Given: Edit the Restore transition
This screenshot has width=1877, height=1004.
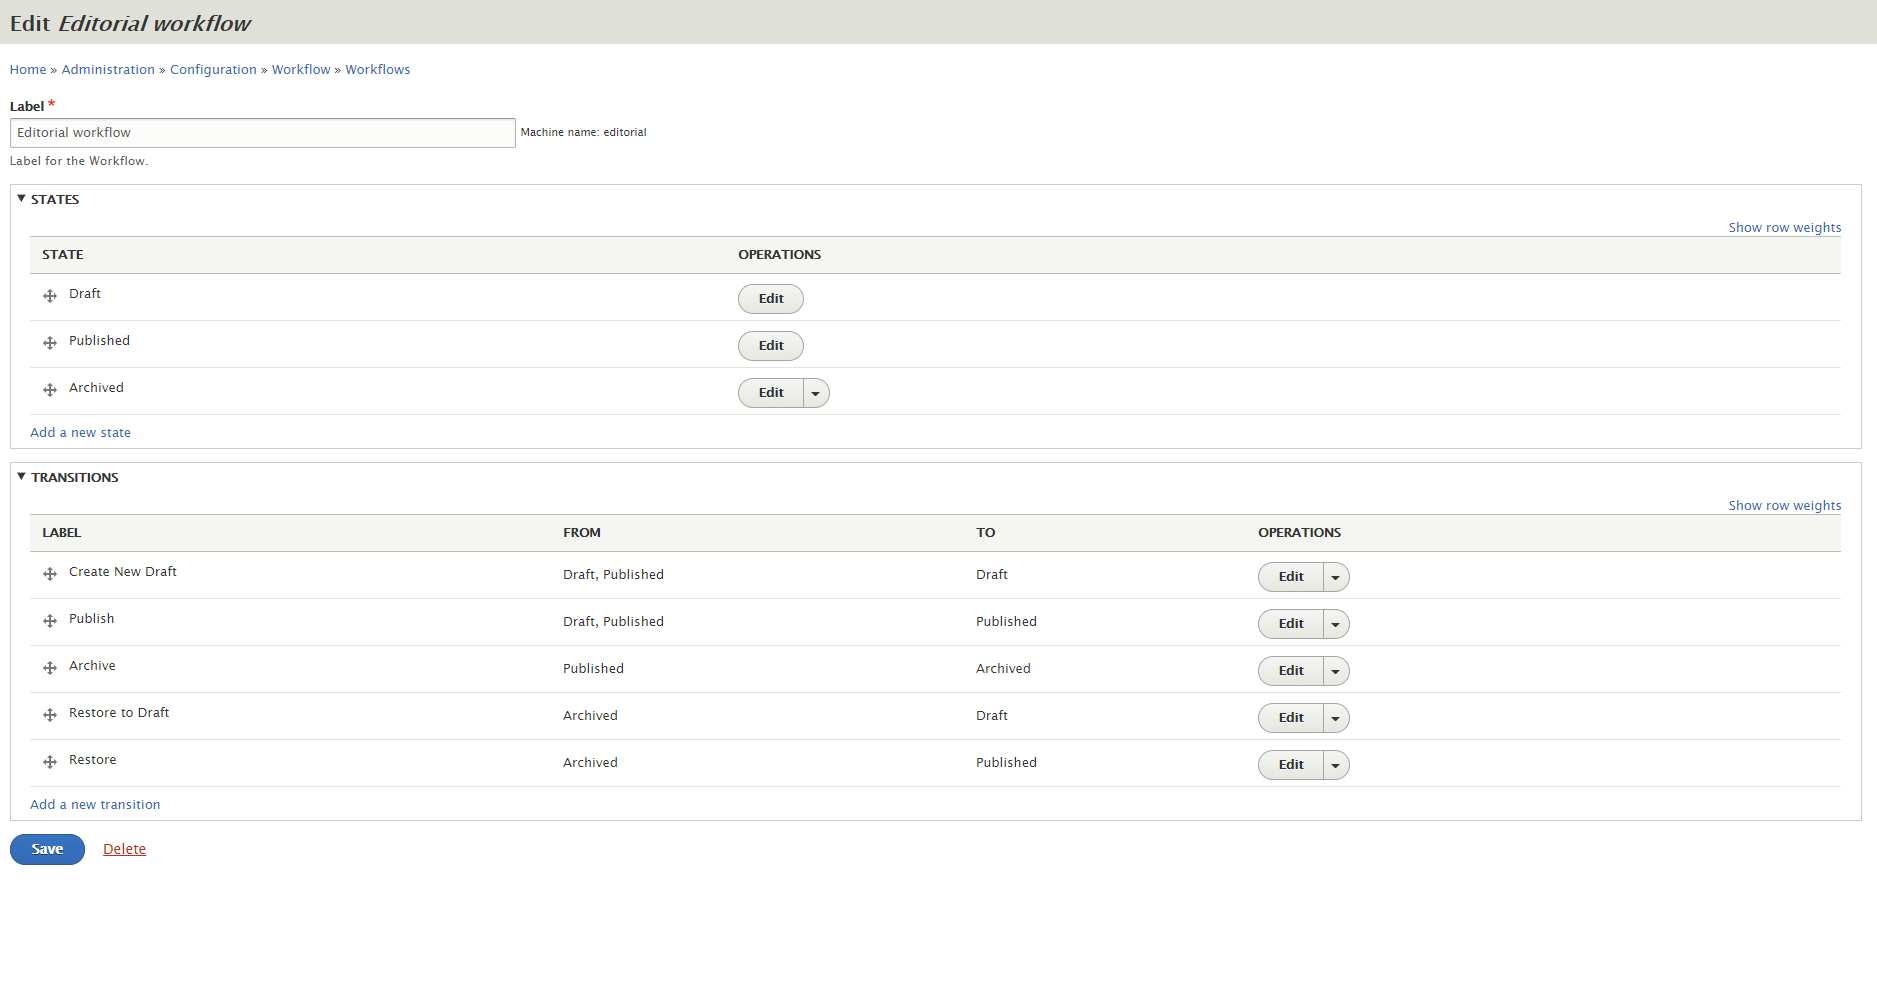Looking at the screenshot, I should pyautogui.click(x=1291, y=765).
